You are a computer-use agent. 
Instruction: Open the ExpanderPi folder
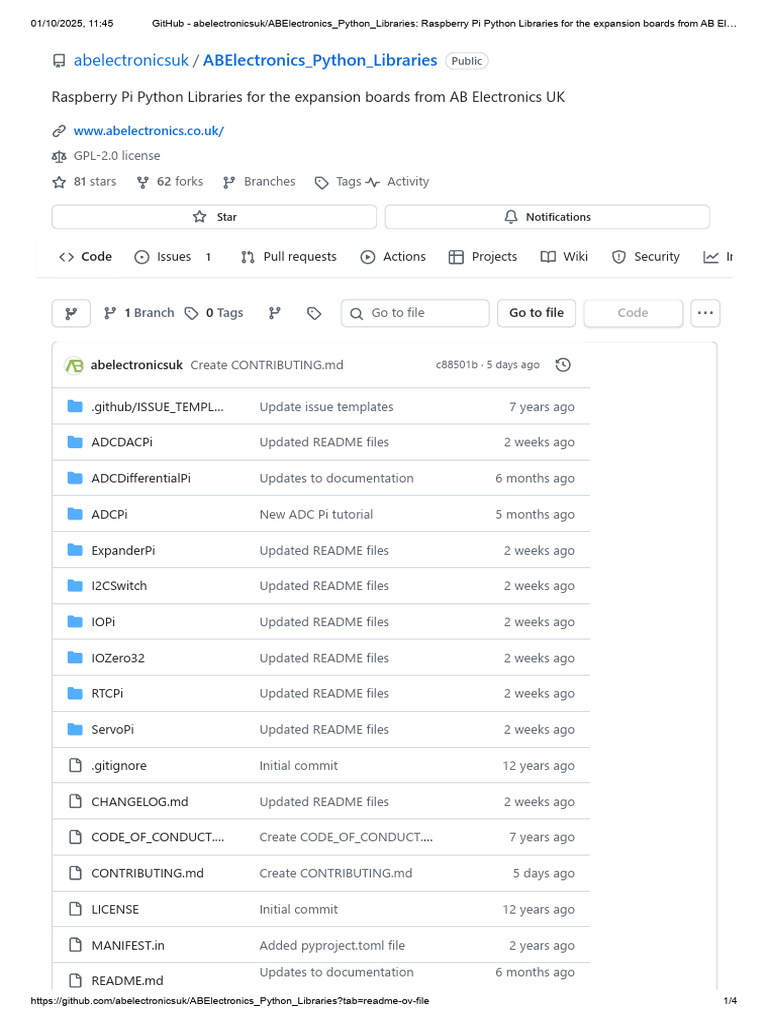pos(123,551)
